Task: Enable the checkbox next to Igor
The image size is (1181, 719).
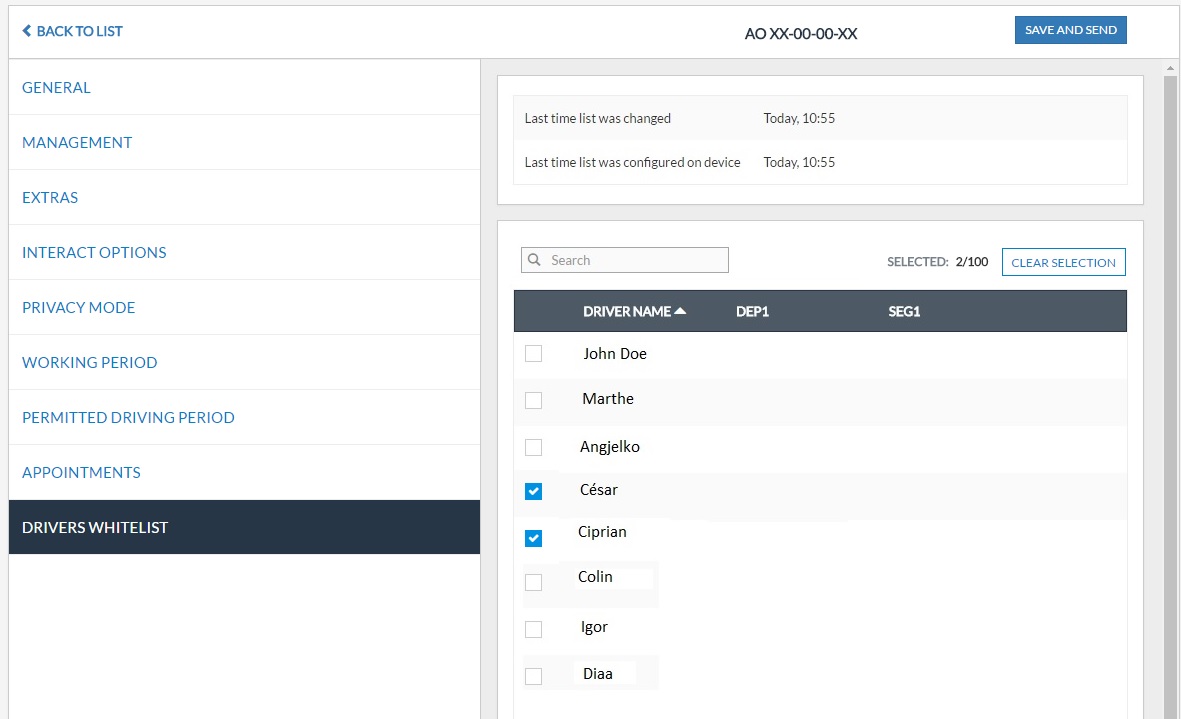Action: point(534,629)
